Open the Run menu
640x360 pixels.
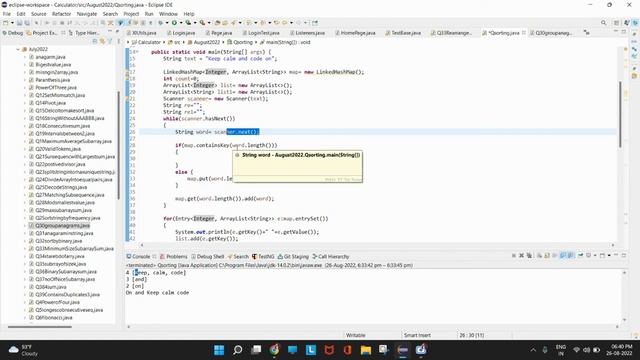(x=149, y=14)
